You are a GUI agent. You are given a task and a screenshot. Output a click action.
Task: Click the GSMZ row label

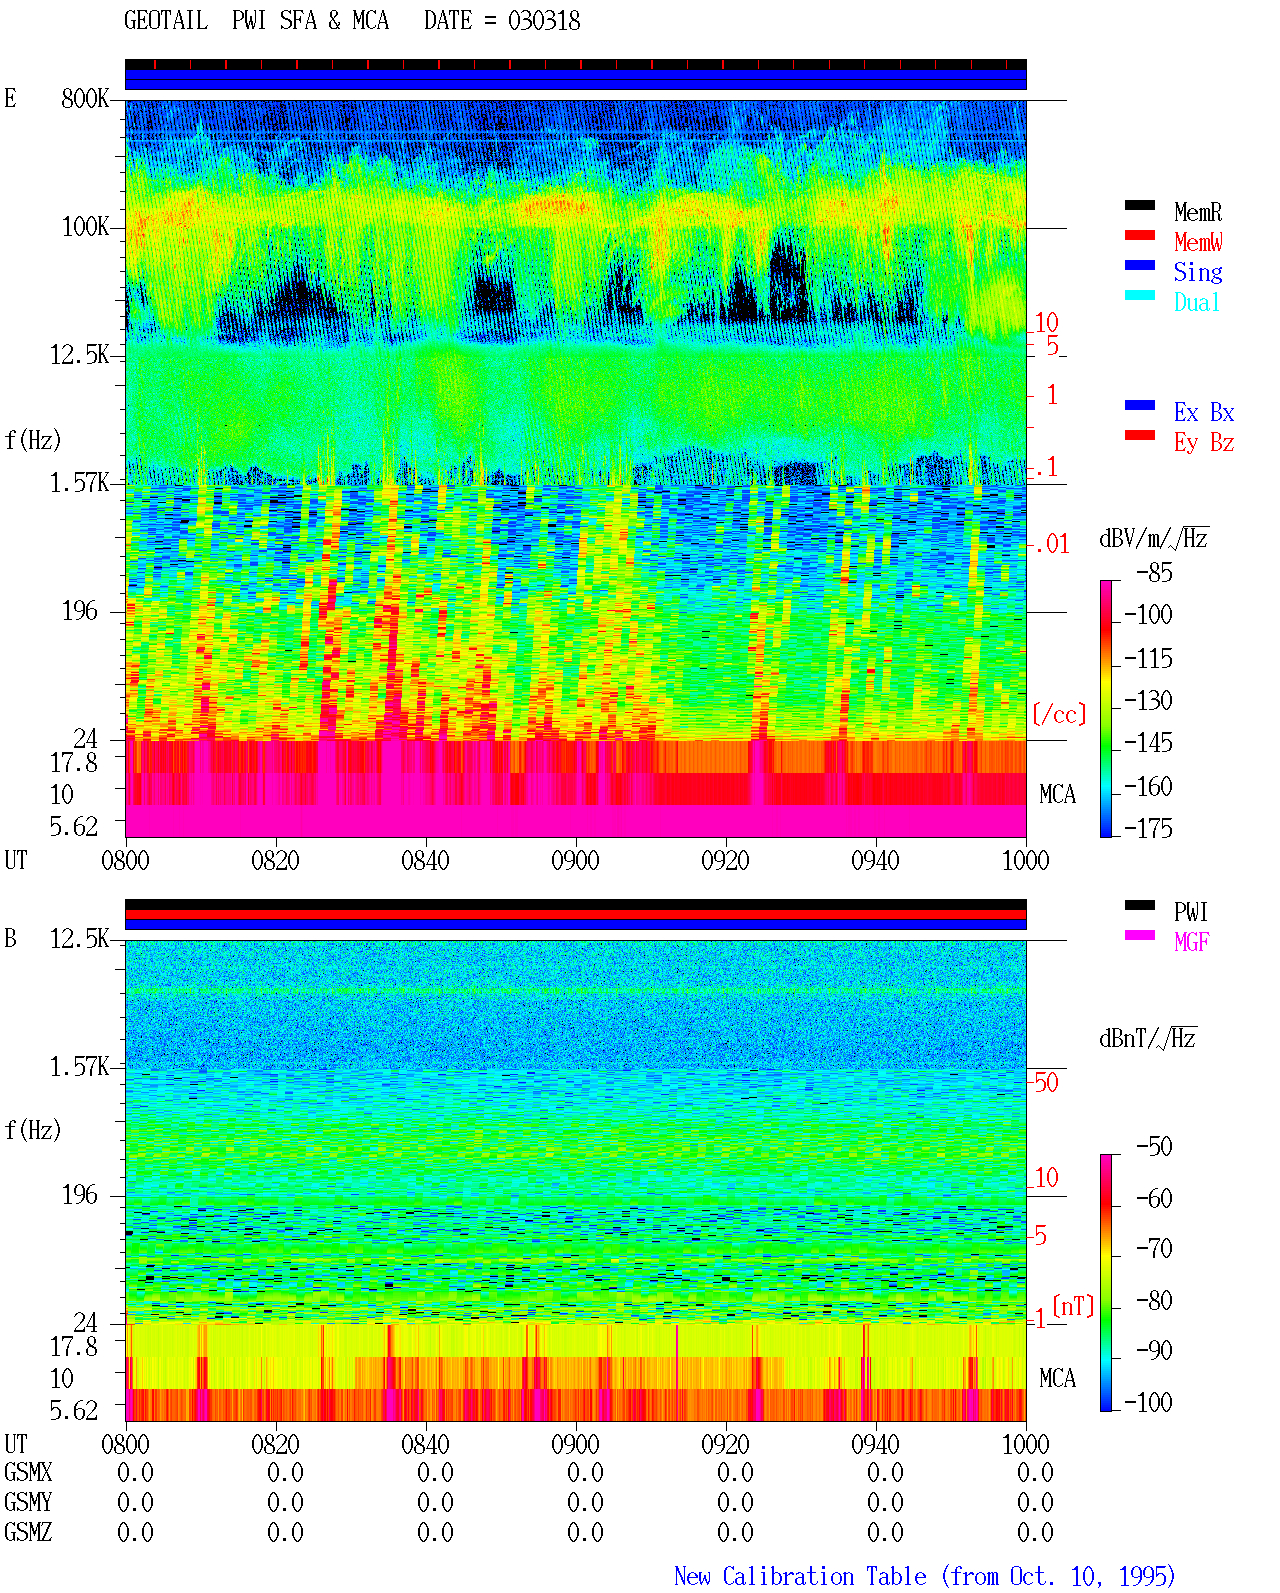click(x=28, y=1533)
